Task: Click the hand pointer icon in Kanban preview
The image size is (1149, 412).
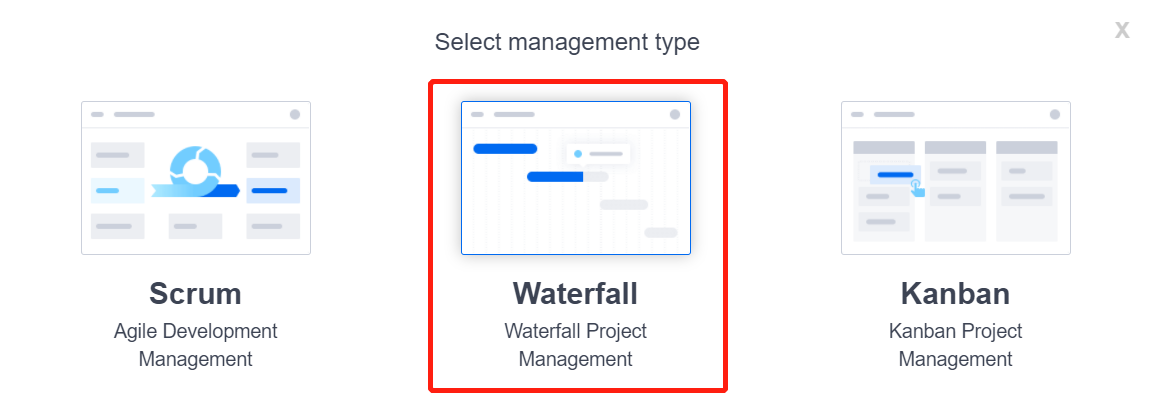Action: tap(917, 187)
